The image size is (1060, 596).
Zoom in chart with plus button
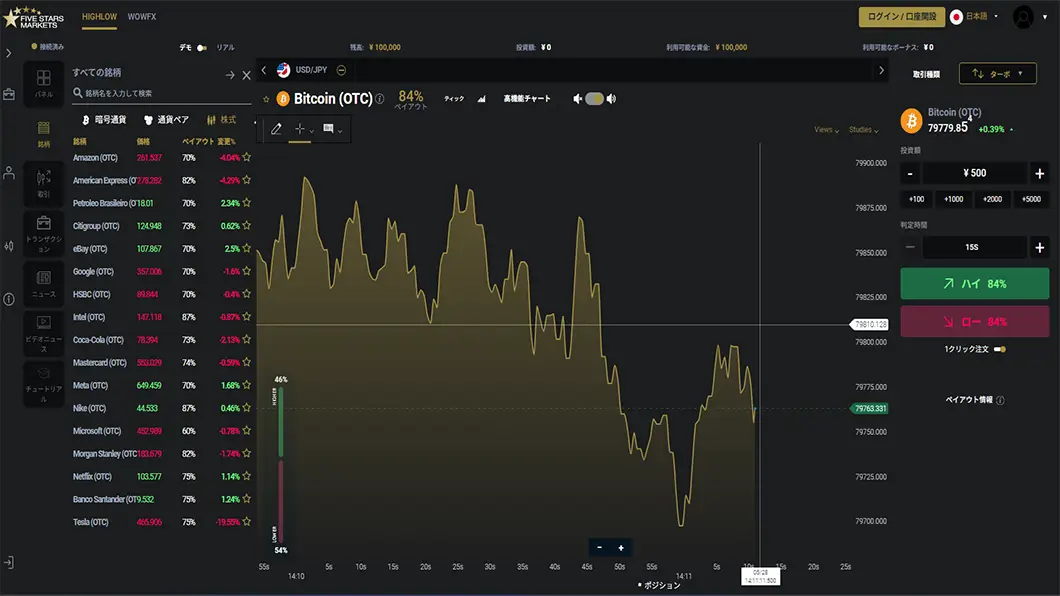click(x=621, y=547)
